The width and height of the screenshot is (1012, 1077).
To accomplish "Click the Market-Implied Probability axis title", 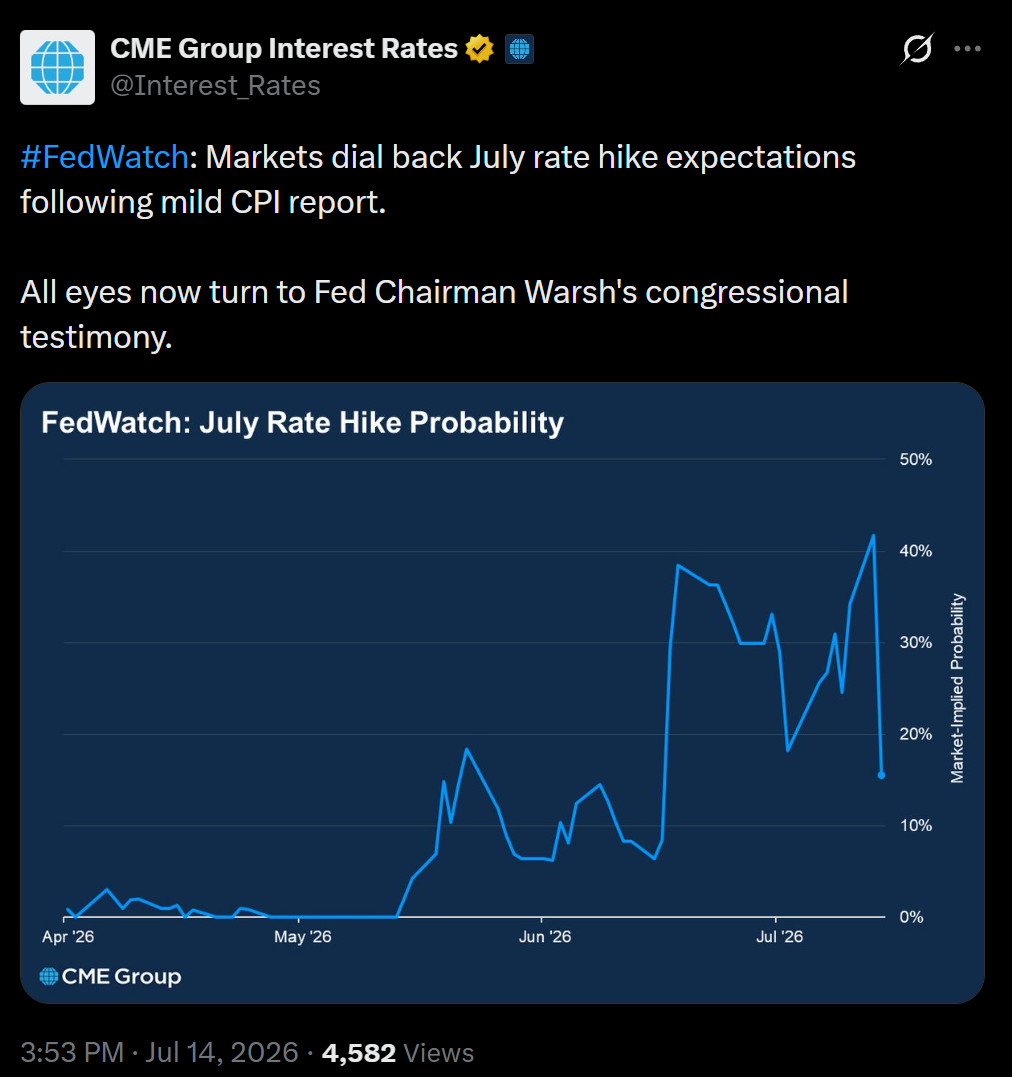I will point(957,688).
